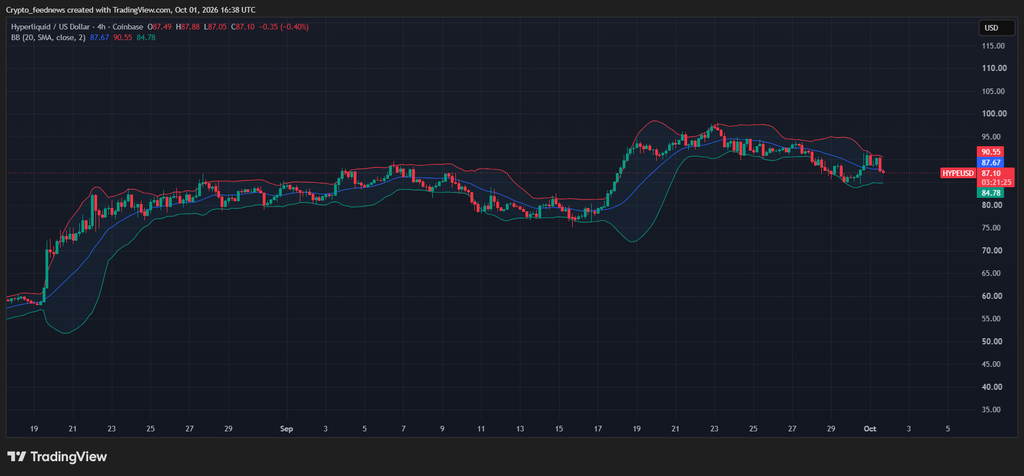Click the 50.00 price axis label
1024x476 pixels.
tap(992, 341)
